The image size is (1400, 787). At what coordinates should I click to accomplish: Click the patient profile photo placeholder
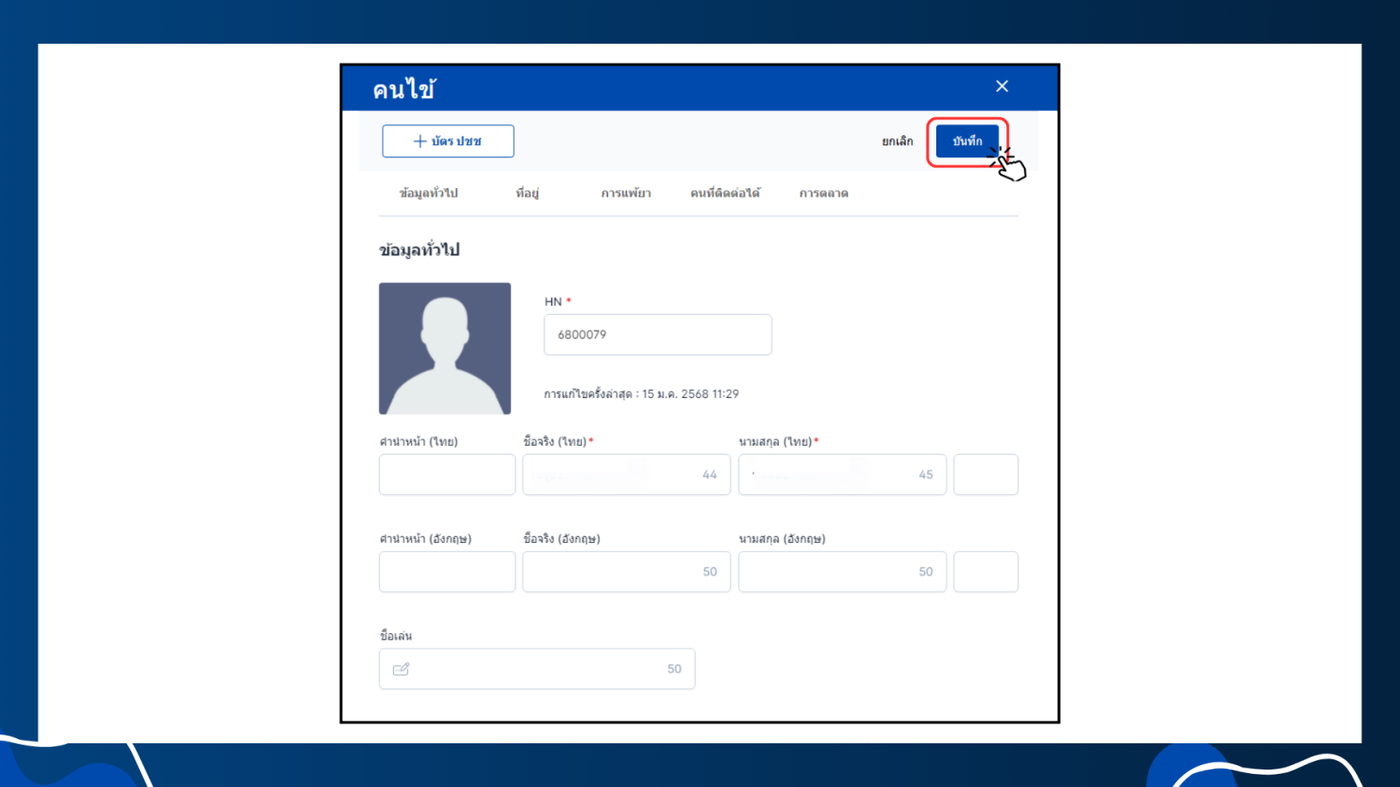coord(445,348)
